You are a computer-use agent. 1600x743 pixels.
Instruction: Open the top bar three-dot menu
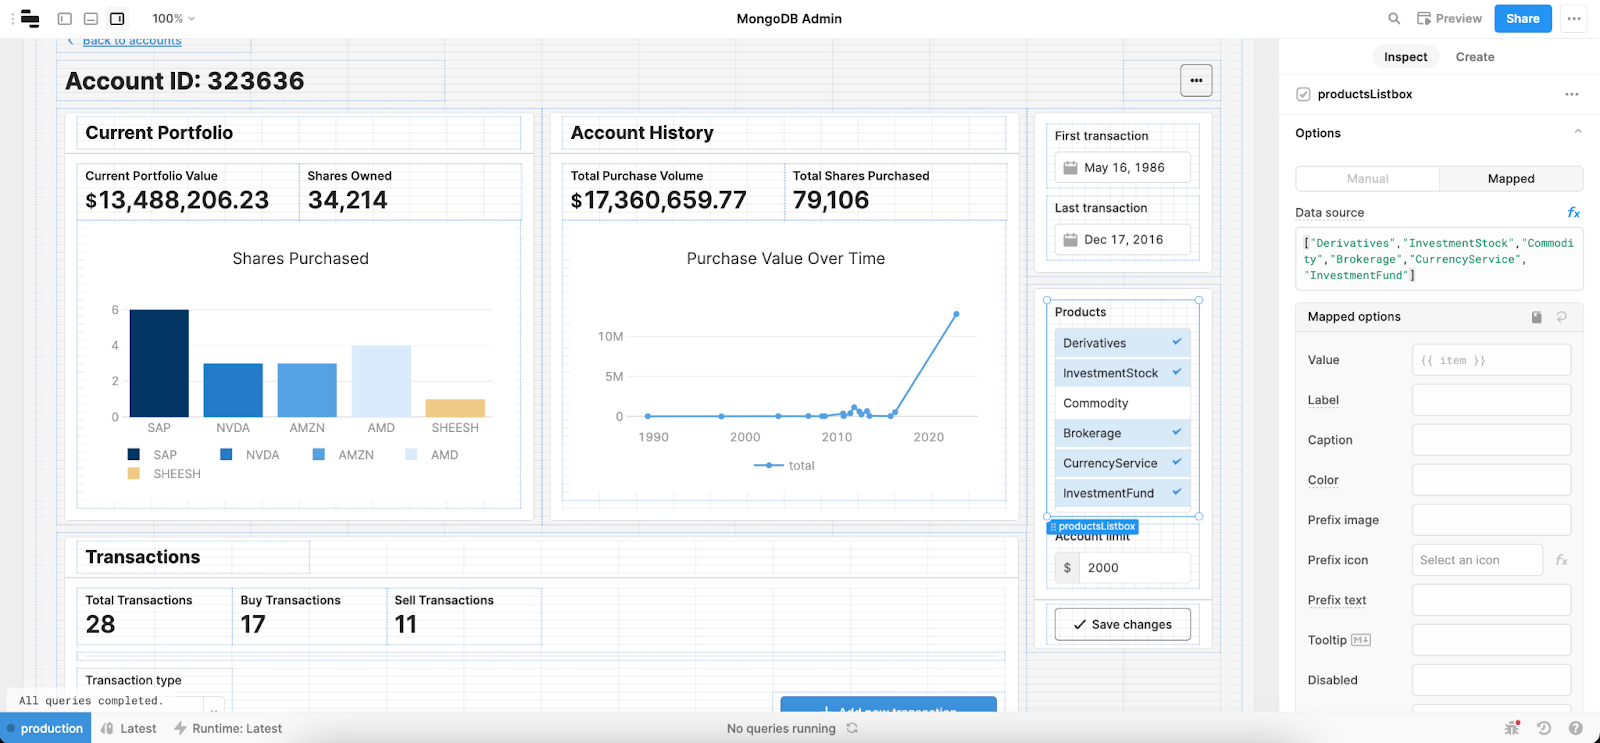click(x=1574, y=18)
